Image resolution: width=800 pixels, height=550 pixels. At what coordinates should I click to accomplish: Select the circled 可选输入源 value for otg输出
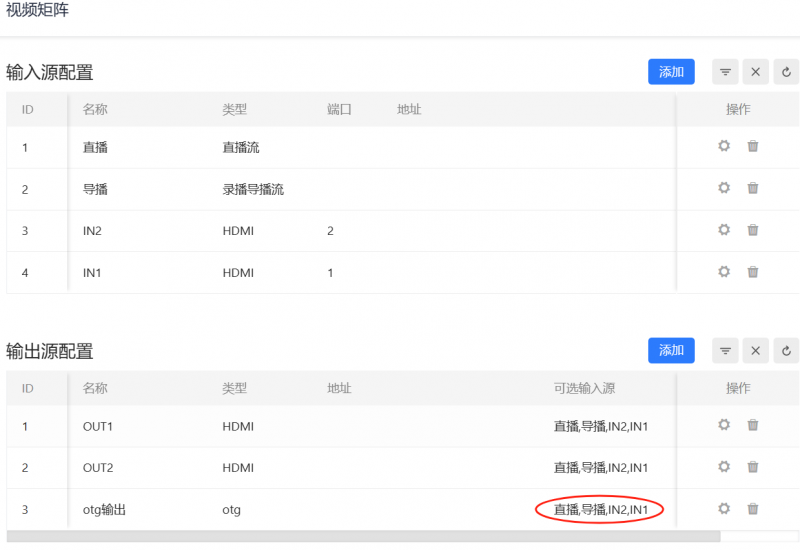[601, 510]
